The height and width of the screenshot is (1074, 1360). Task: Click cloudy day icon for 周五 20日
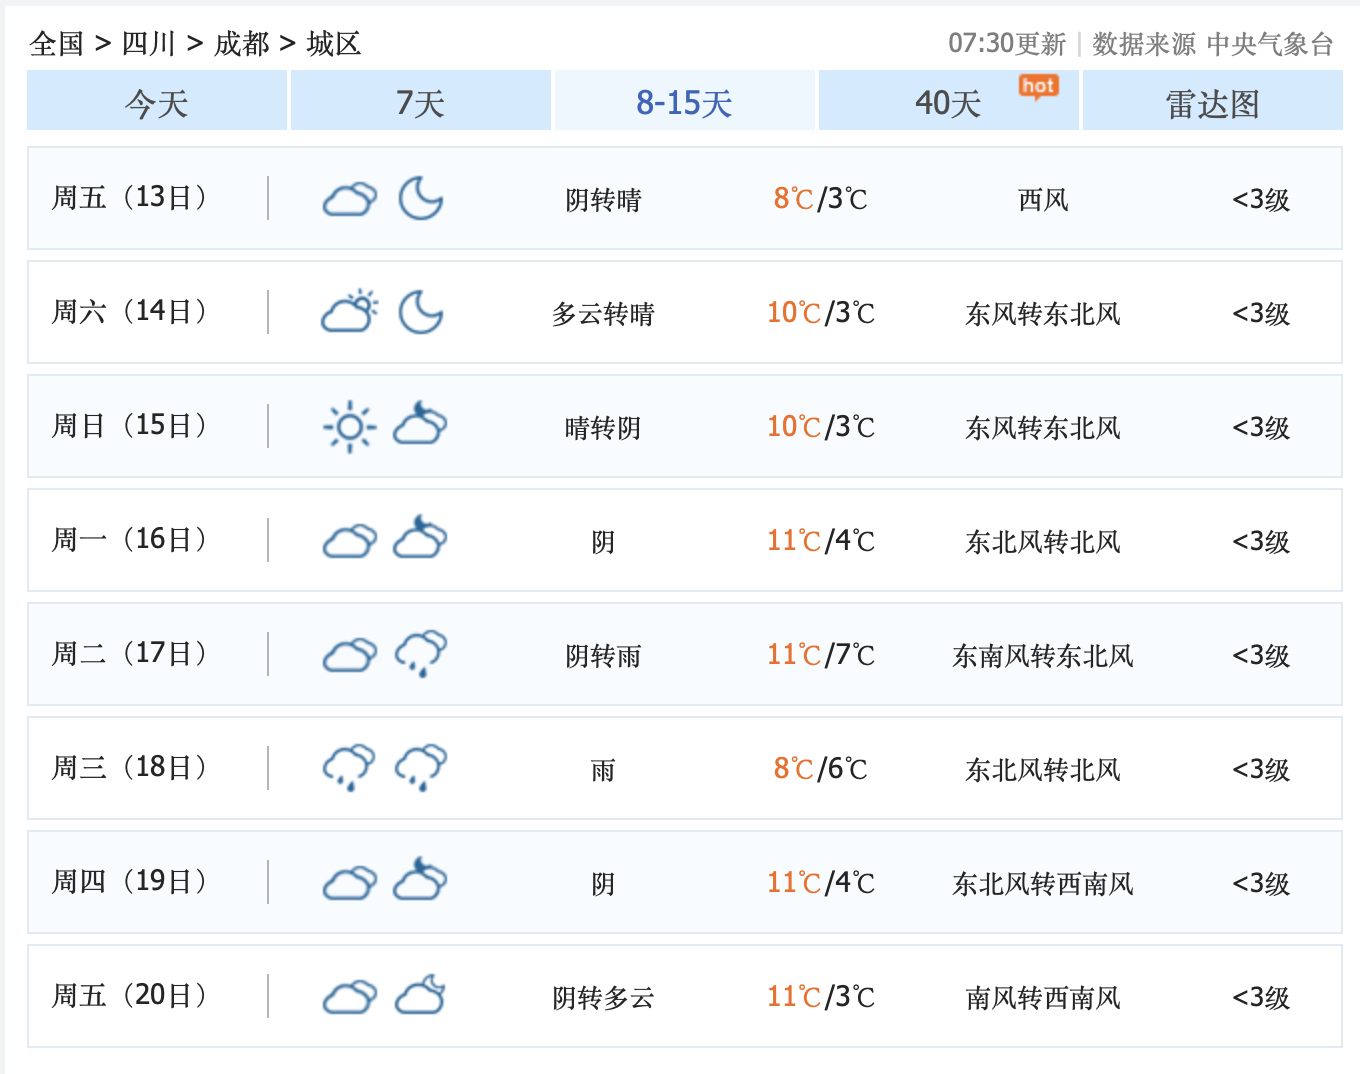coord(350,997)
